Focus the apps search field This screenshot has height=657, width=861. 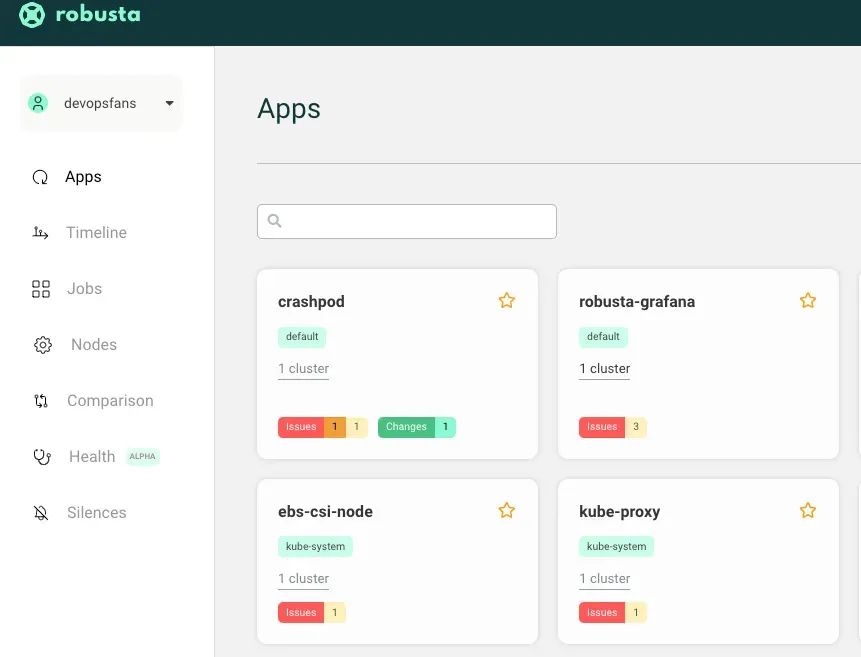coord(407,221)
